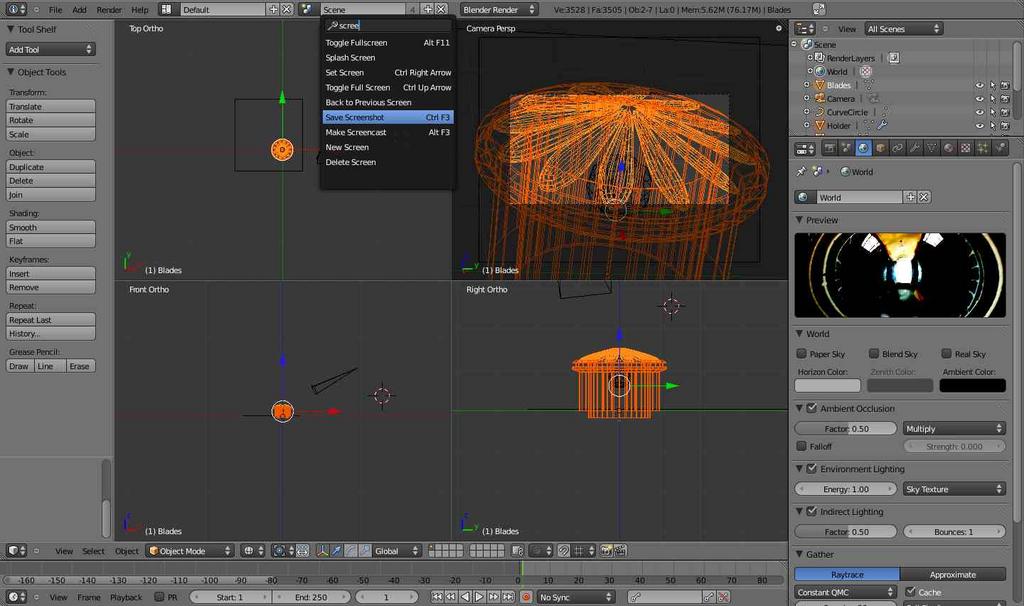The image size is (1024, 606).
Task: Toggle the Cache checkbox
Action: (x=910, y=592)
